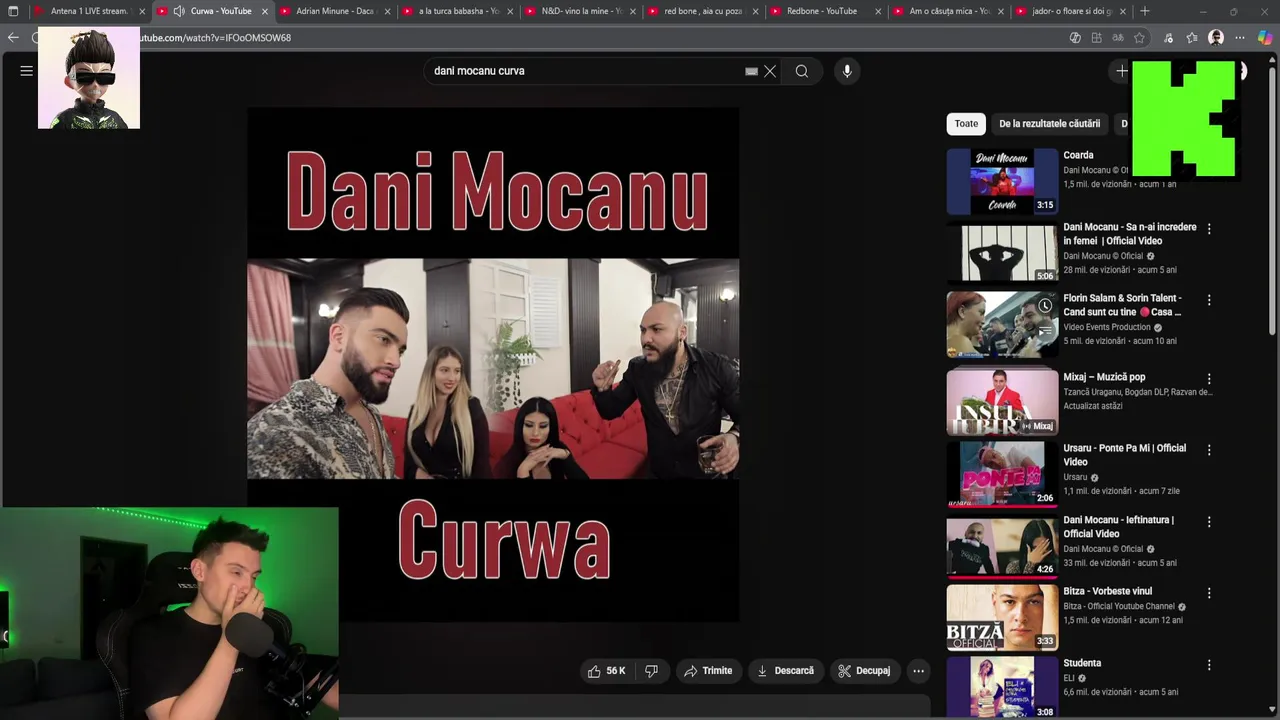Open options for Mixaj – Muzică pop

[x=1209, y=379]
